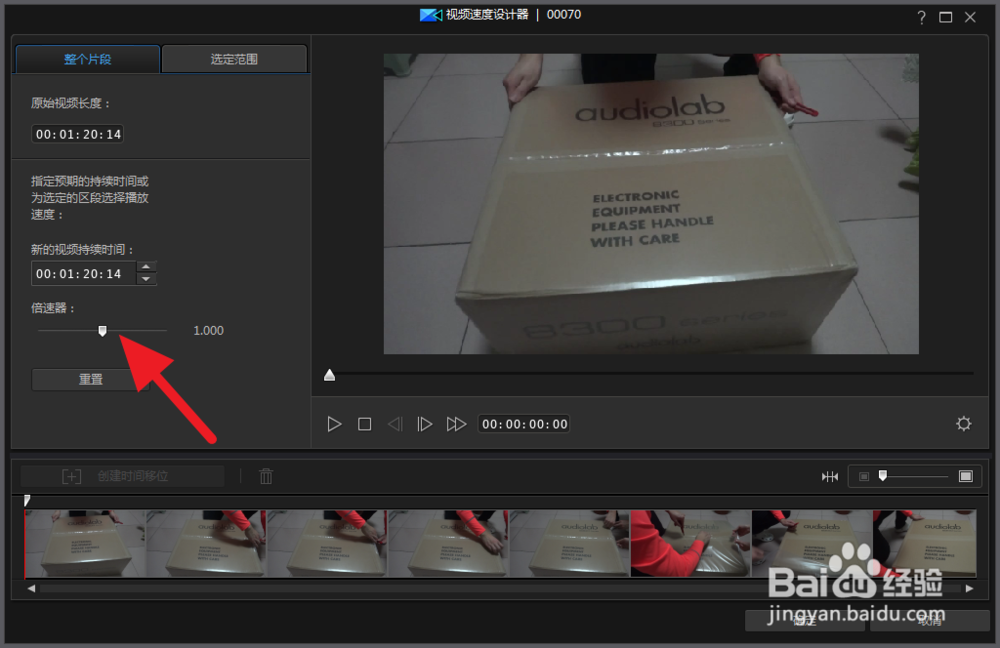
Task: Select the timeline thumbnail with red sleeve close-up
Action: [x=691, y=543]
